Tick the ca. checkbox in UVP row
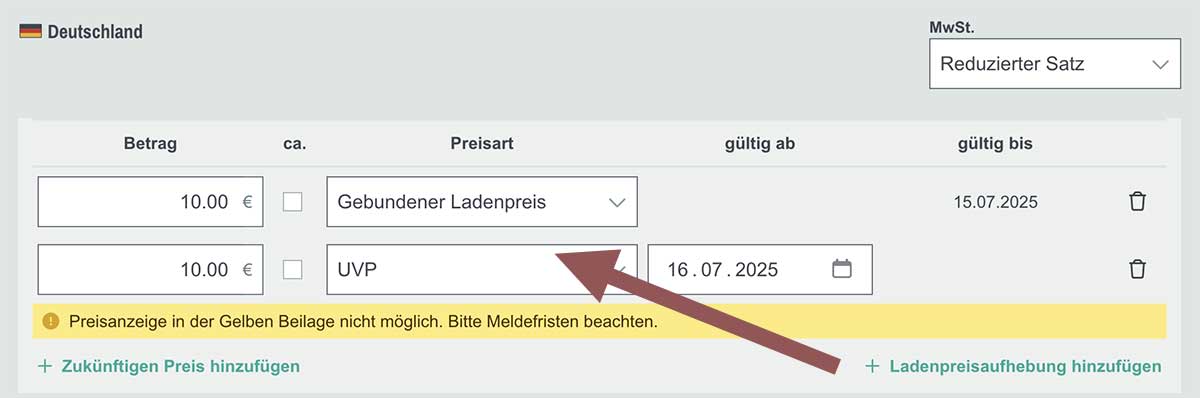Image resolution: width=1200 pixels, height=398 pixels. [x=292, y=269]
